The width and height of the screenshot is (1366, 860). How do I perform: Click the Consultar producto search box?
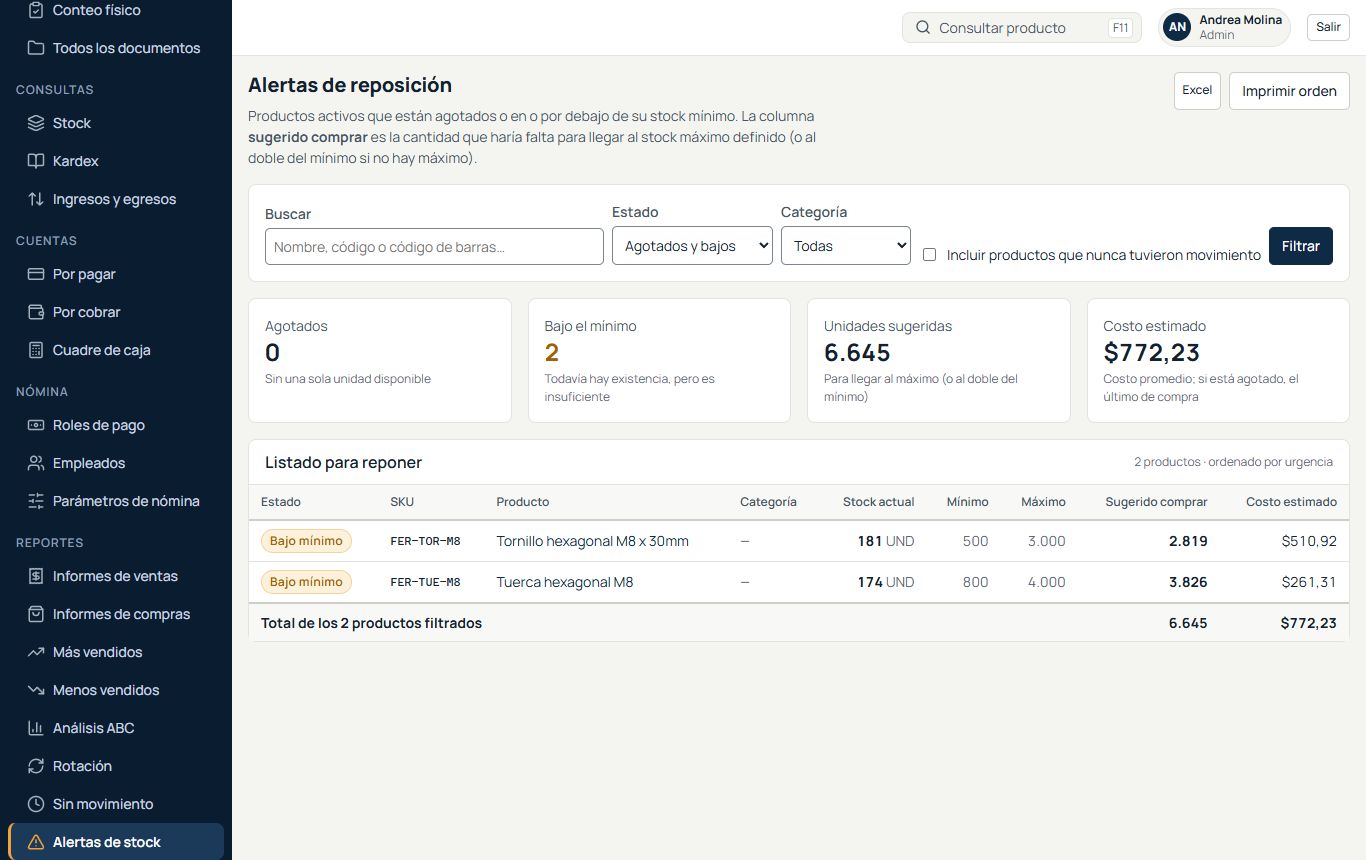[x=1022, y=28]
